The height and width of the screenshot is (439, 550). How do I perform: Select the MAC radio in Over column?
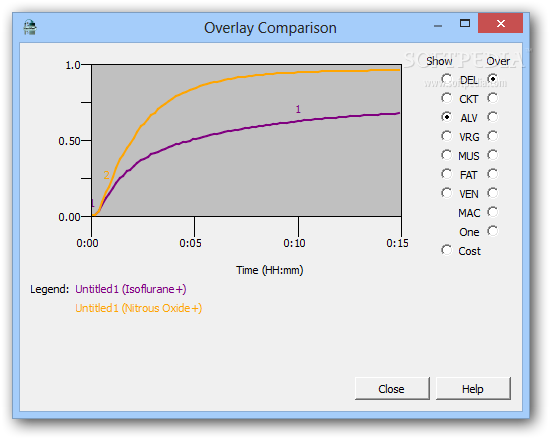pos(493,212)
